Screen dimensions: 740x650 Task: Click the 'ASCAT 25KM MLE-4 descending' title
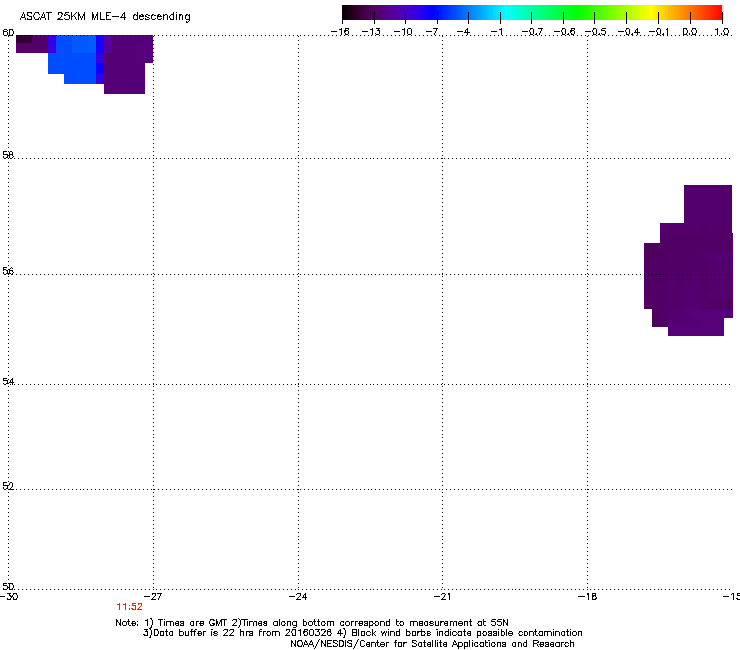coord(105,17)
